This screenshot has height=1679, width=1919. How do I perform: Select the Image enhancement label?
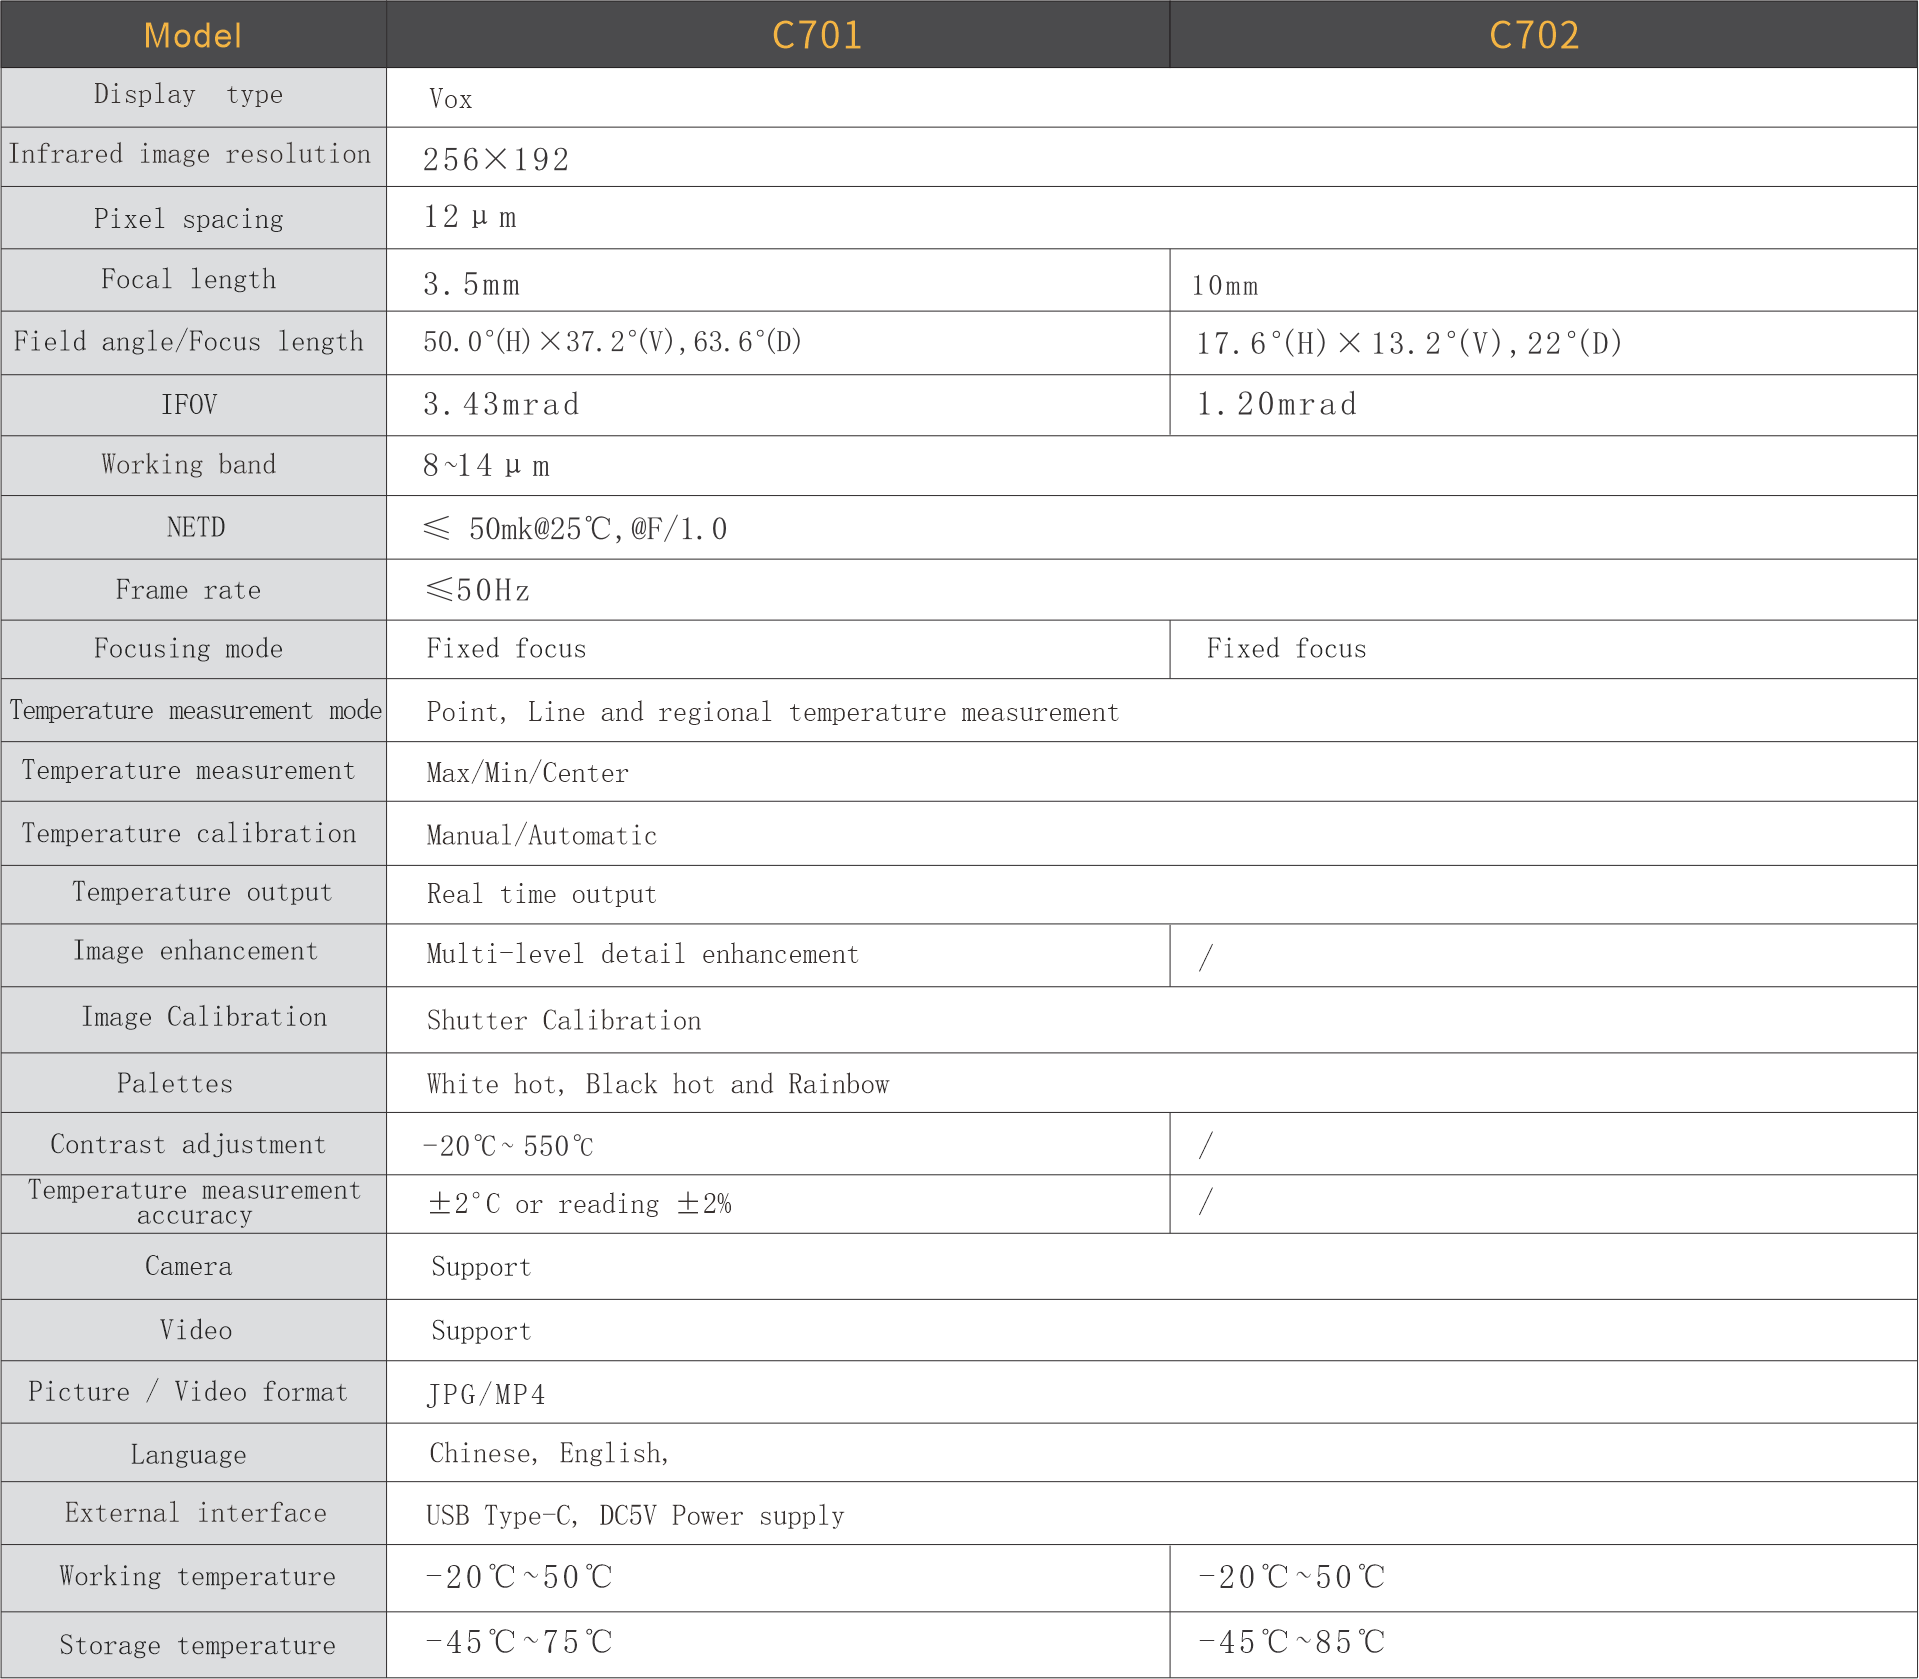[195, 951]
